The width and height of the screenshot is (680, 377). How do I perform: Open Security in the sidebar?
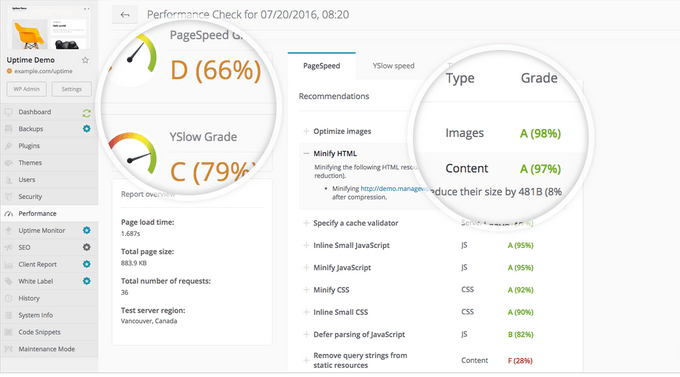pos(49,197)
